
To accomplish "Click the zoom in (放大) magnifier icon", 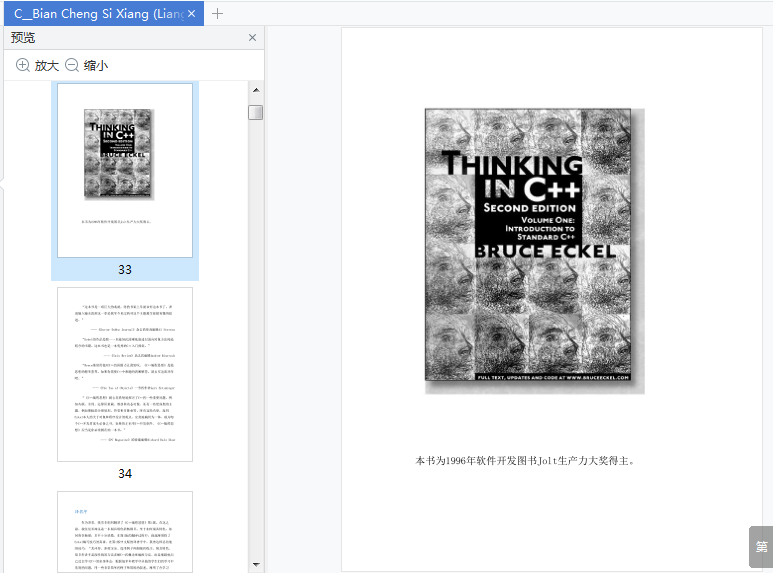I will [x=23, y=65].
